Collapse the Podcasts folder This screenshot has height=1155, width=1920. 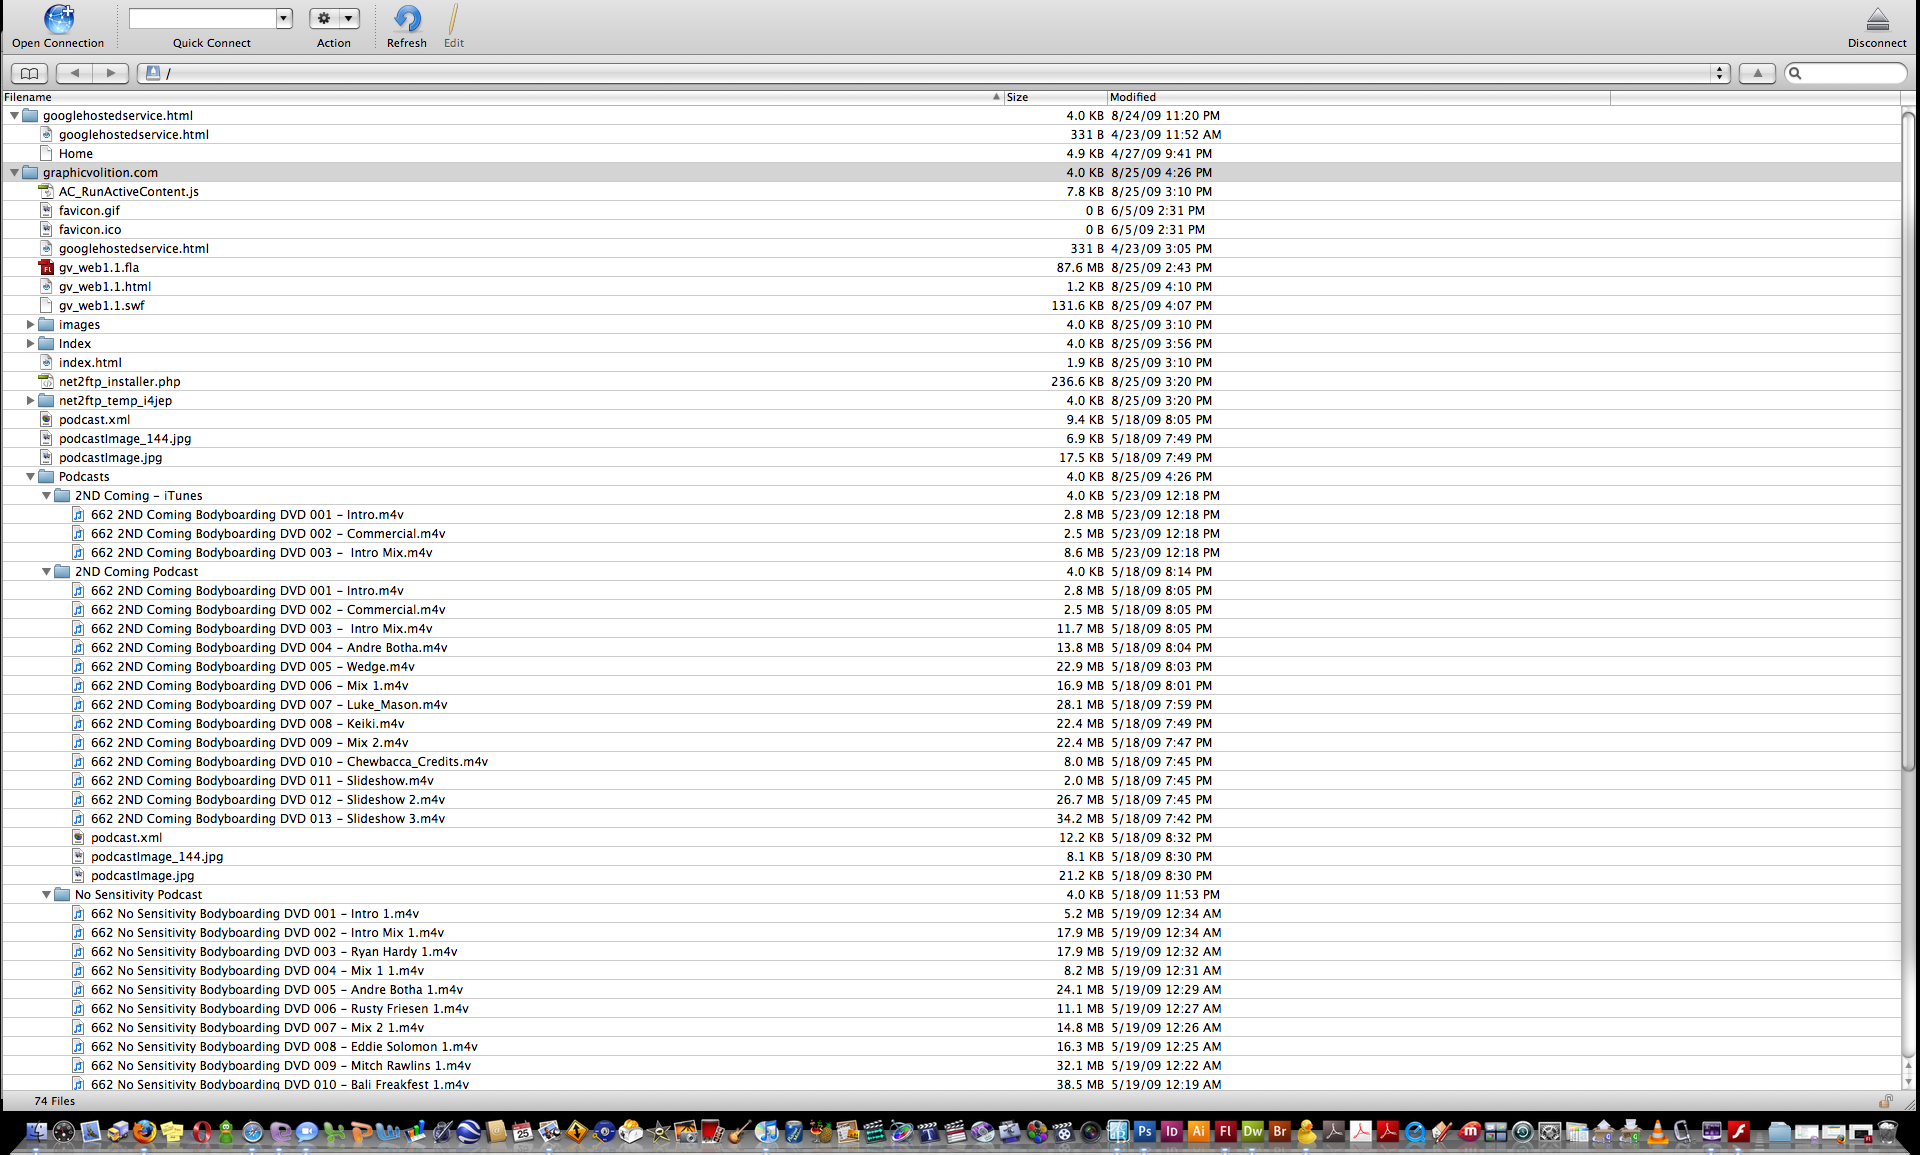click(30, 477)
